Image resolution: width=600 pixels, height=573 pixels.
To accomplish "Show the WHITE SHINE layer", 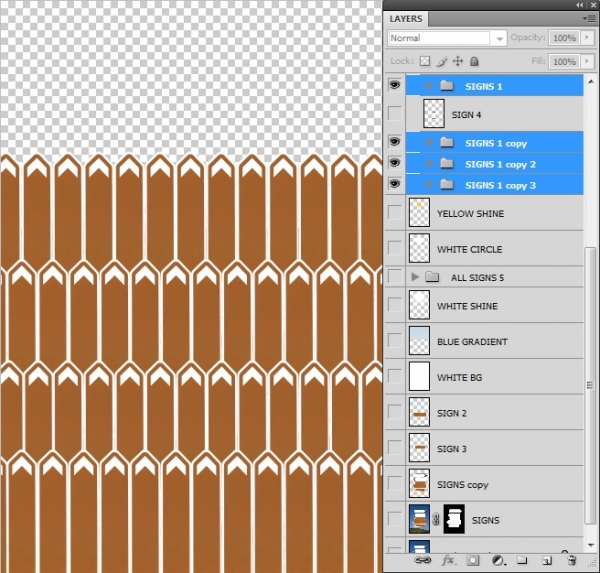I will click(x=395, y=305).
